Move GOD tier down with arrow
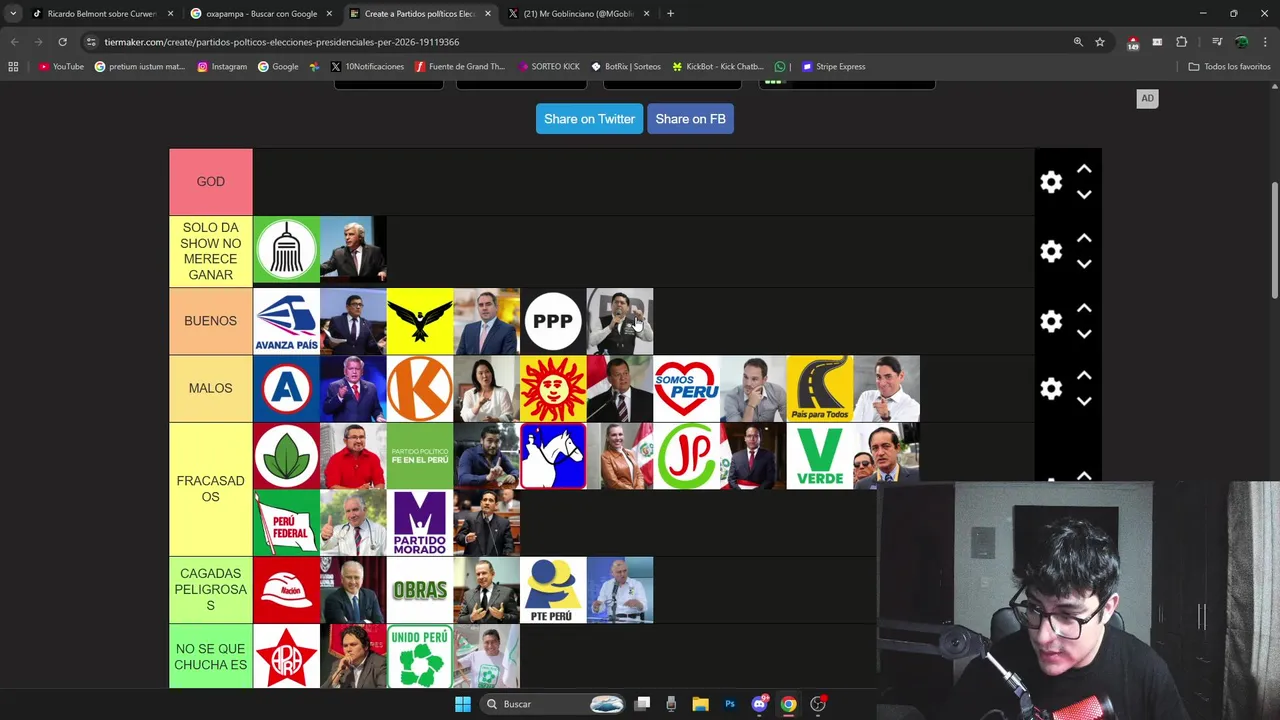1280x720 pixels. coord(1084,195)
